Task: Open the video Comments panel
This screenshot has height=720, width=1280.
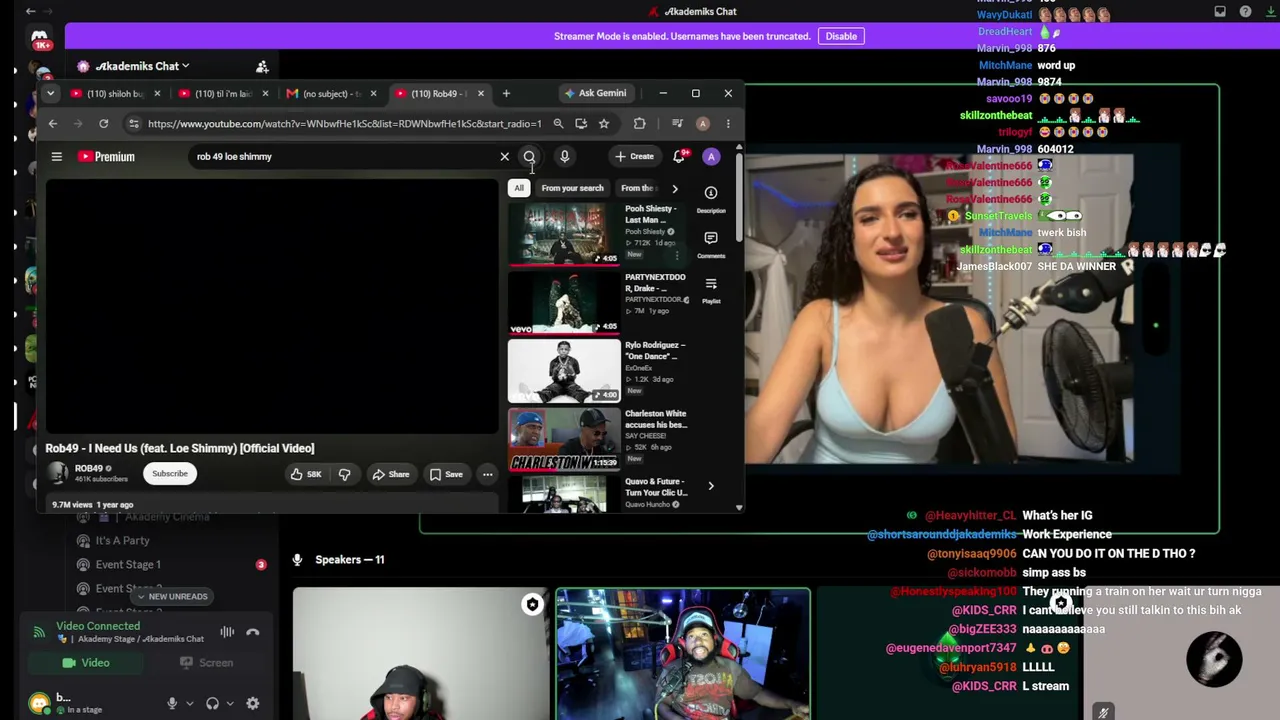Action: (x=711, y=243)
